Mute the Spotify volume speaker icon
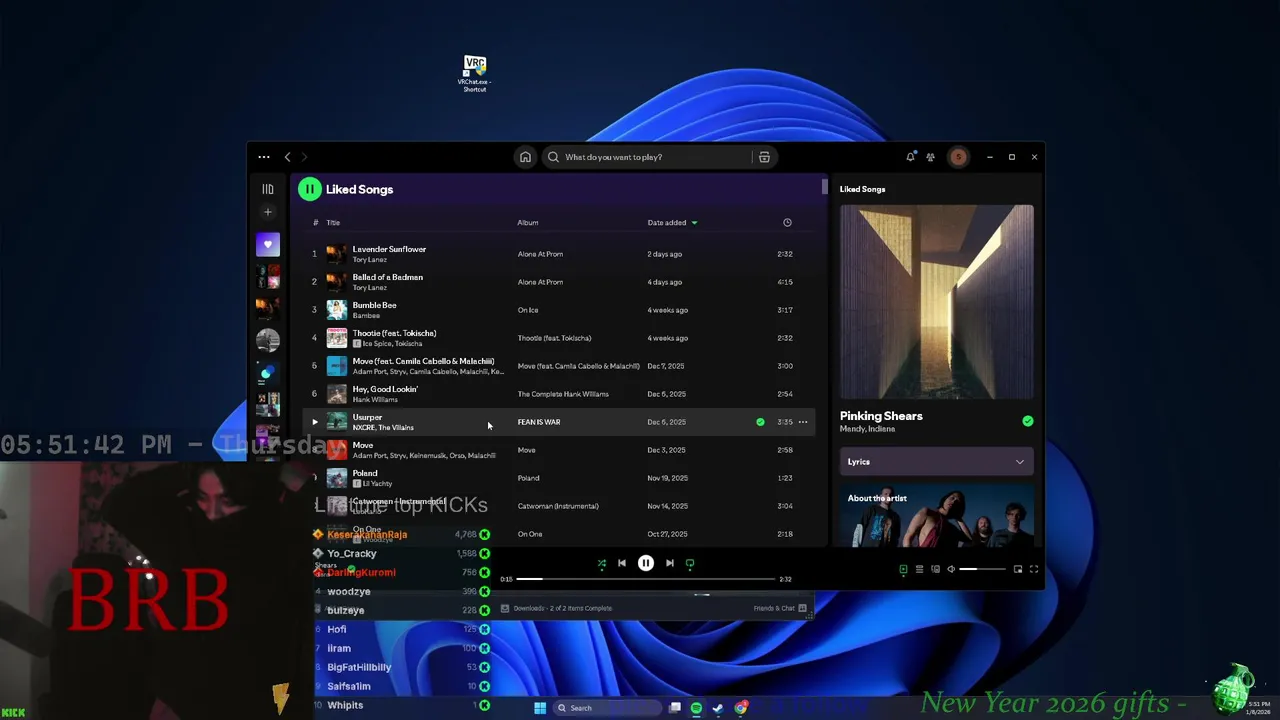Viewport: 1280px width, 720px height. click(951, 569)
